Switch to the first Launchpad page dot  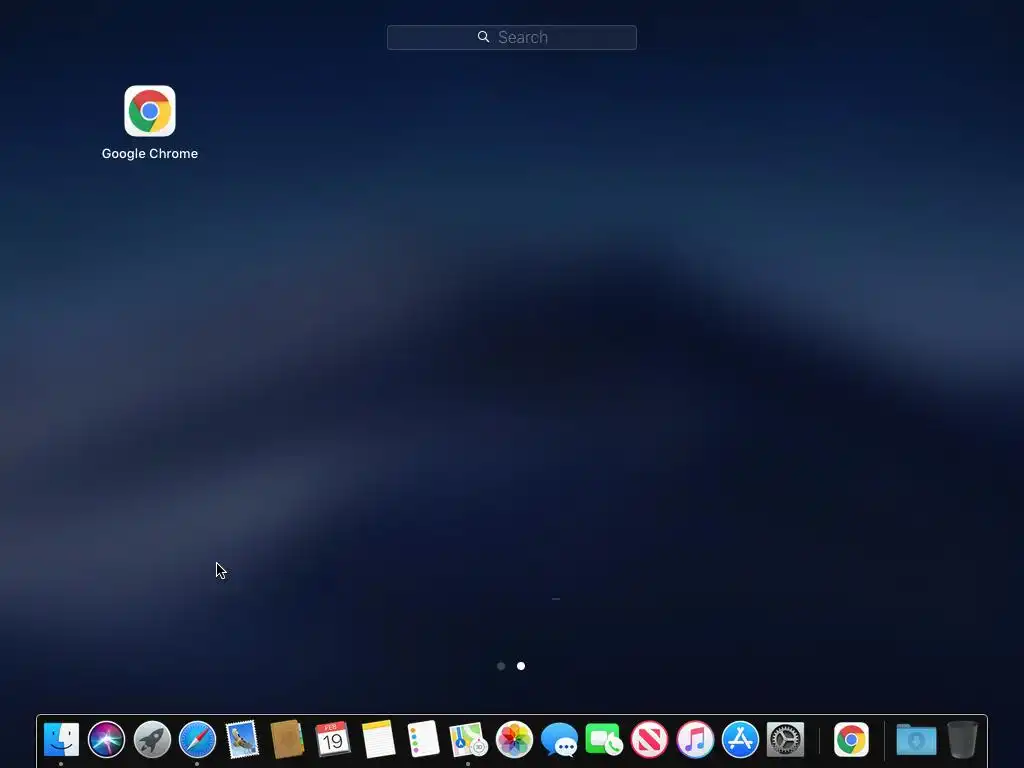(x=501, y=666)
